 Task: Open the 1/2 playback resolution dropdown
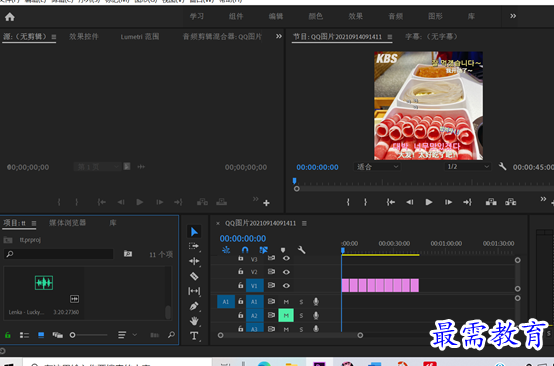468,167
